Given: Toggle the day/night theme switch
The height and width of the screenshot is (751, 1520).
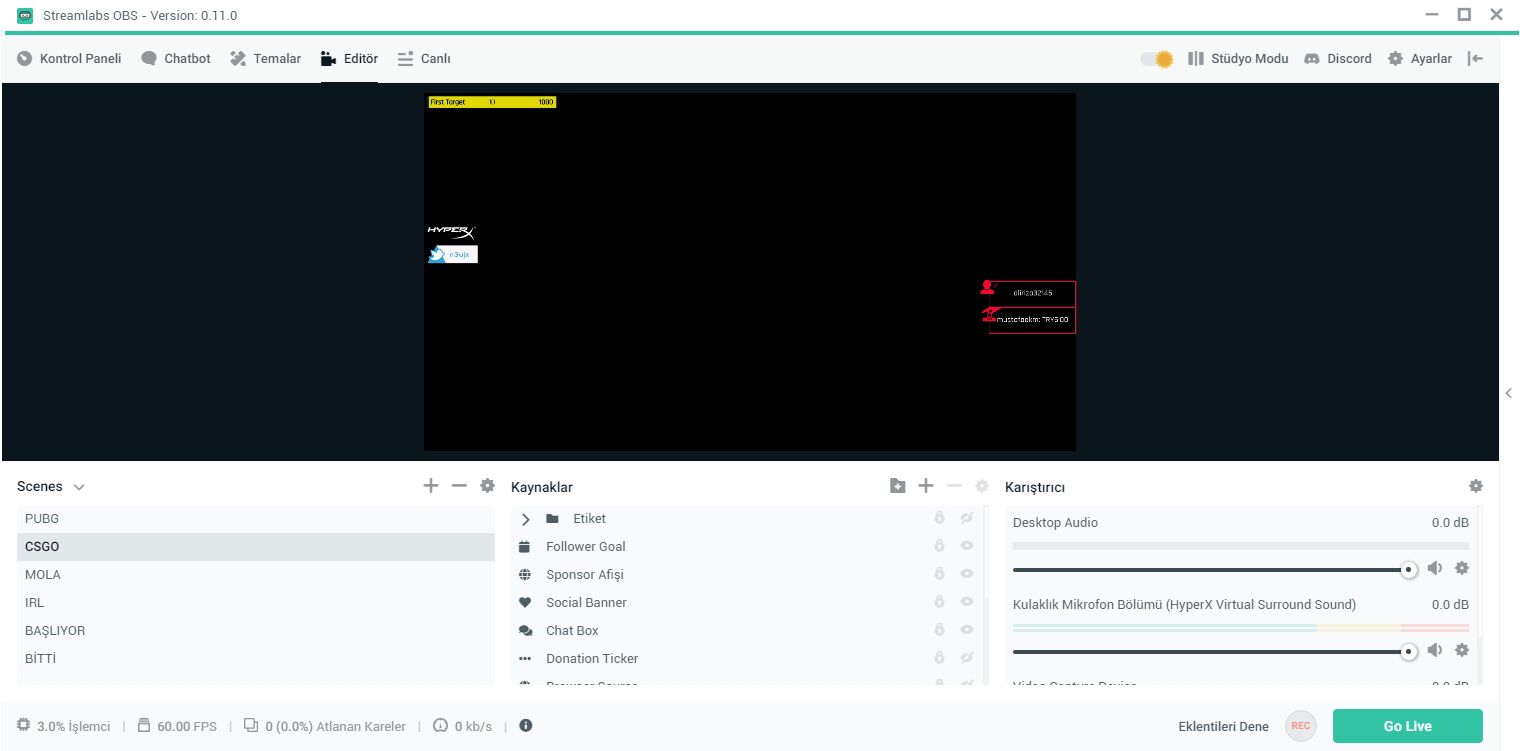Looking at the screenshot, I should [1157, 59].
